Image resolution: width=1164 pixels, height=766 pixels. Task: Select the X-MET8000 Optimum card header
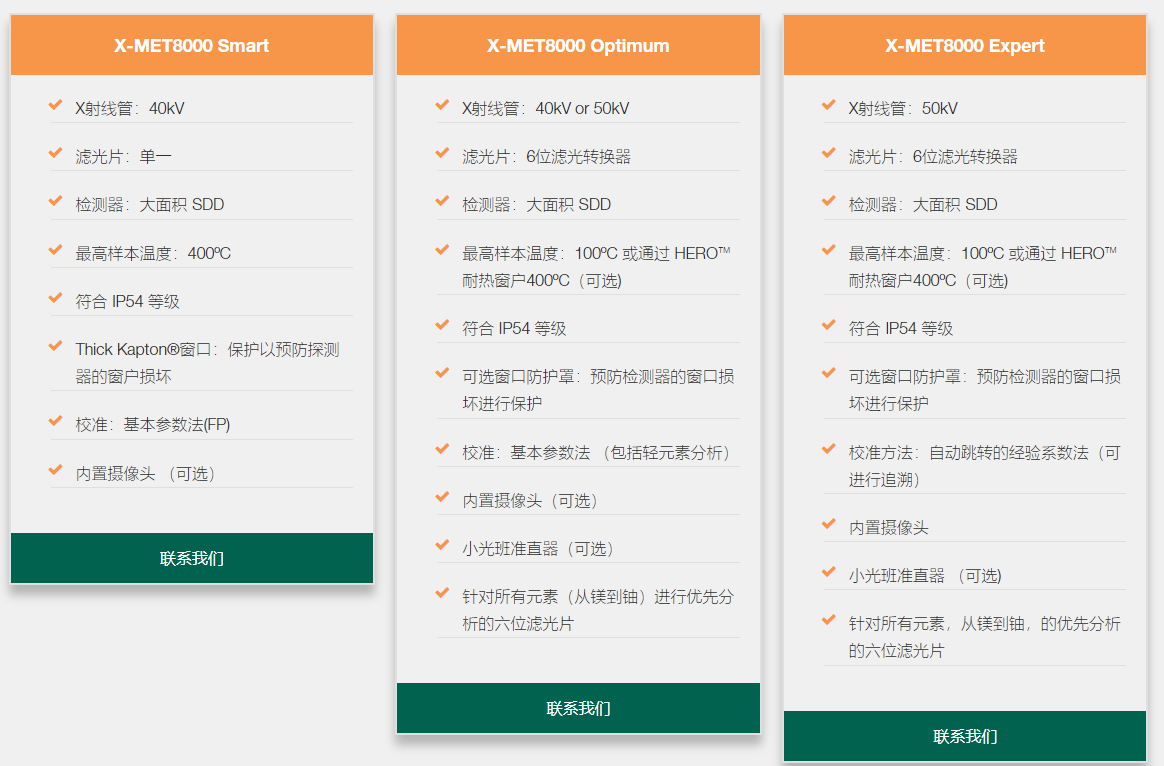(x=578, y=45)
